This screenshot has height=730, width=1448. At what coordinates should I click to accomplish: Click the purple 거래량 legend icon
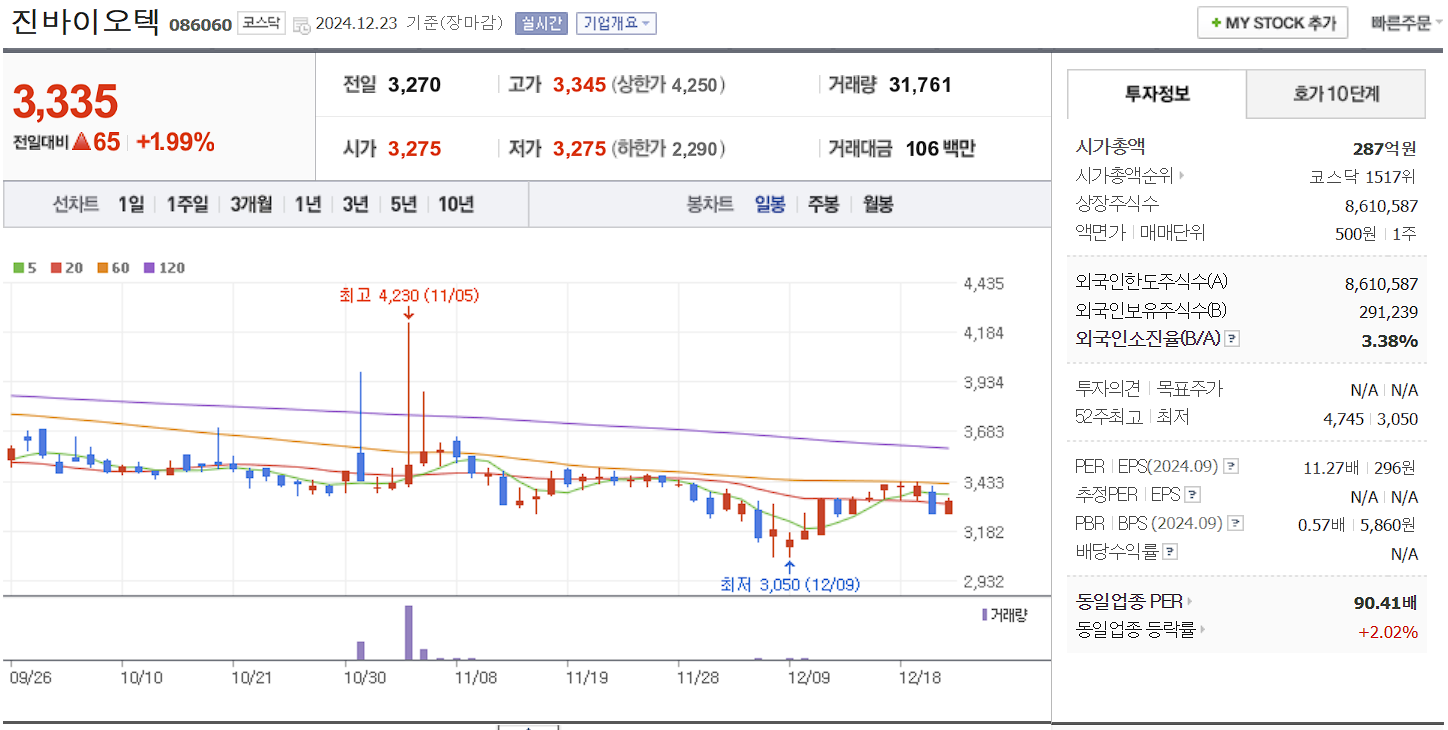coord(984,615)
